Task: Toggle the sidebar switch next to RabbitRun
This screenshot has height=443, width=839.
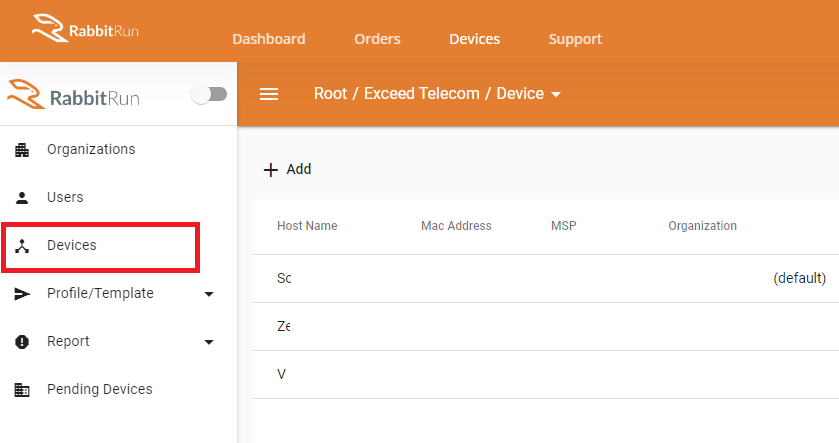Action: click(209, 95)
